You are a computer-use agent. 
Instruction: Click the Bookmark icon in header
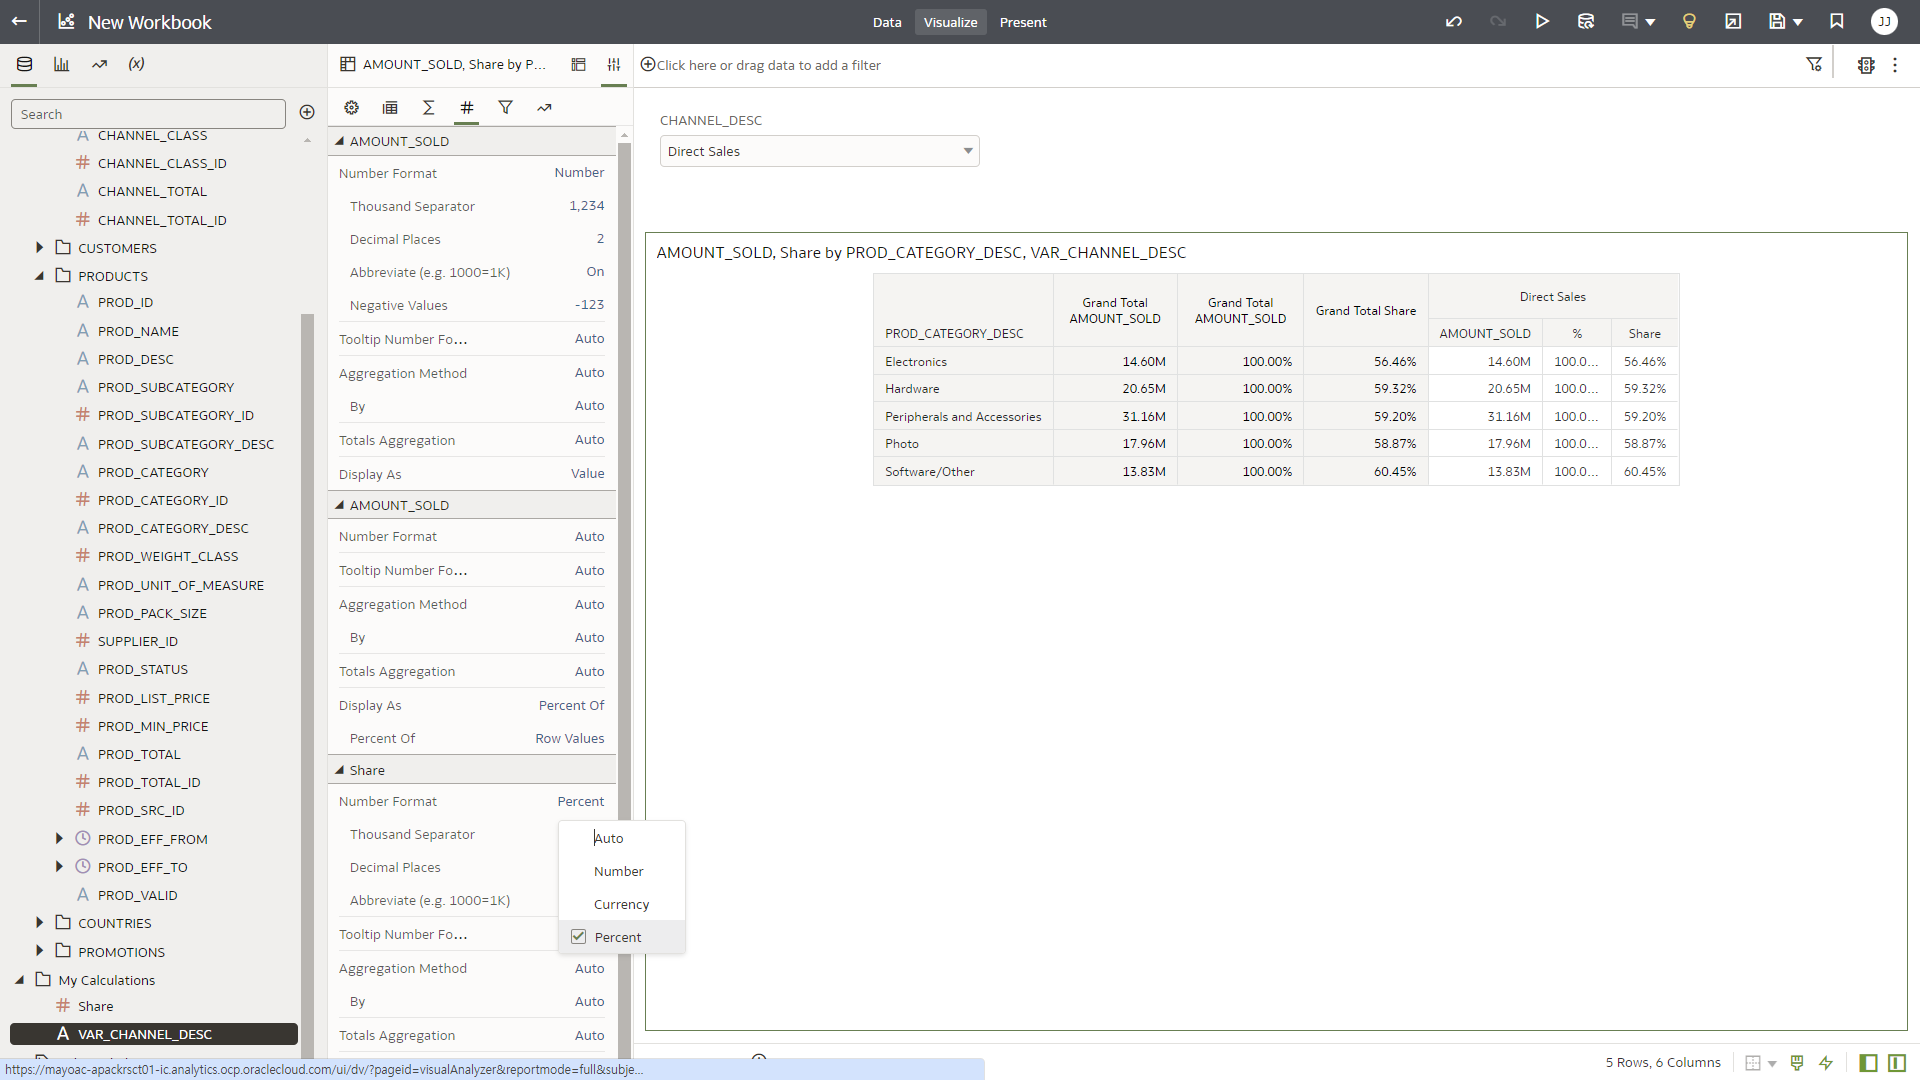click(1837, 22)
